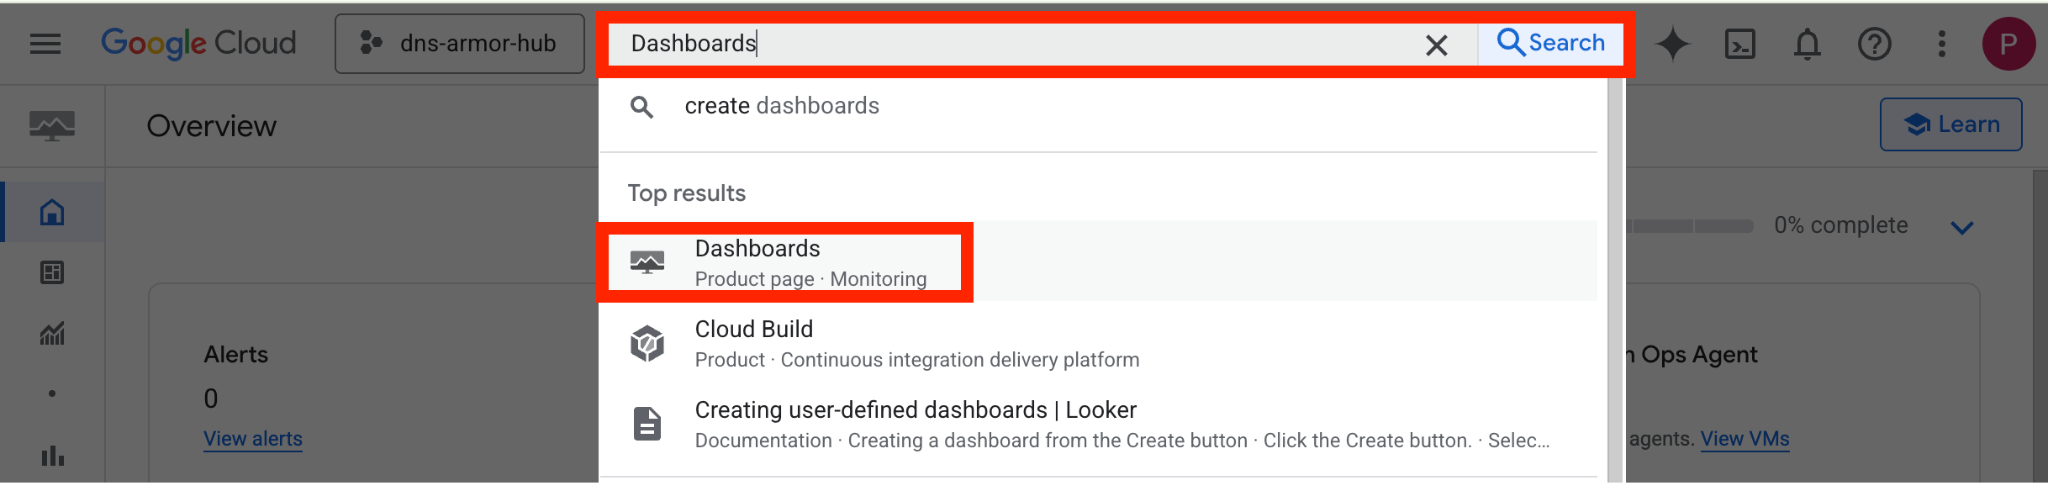The image size is (2048, 483).
Task: Follow the View alerts link
Action: (253, 439)
